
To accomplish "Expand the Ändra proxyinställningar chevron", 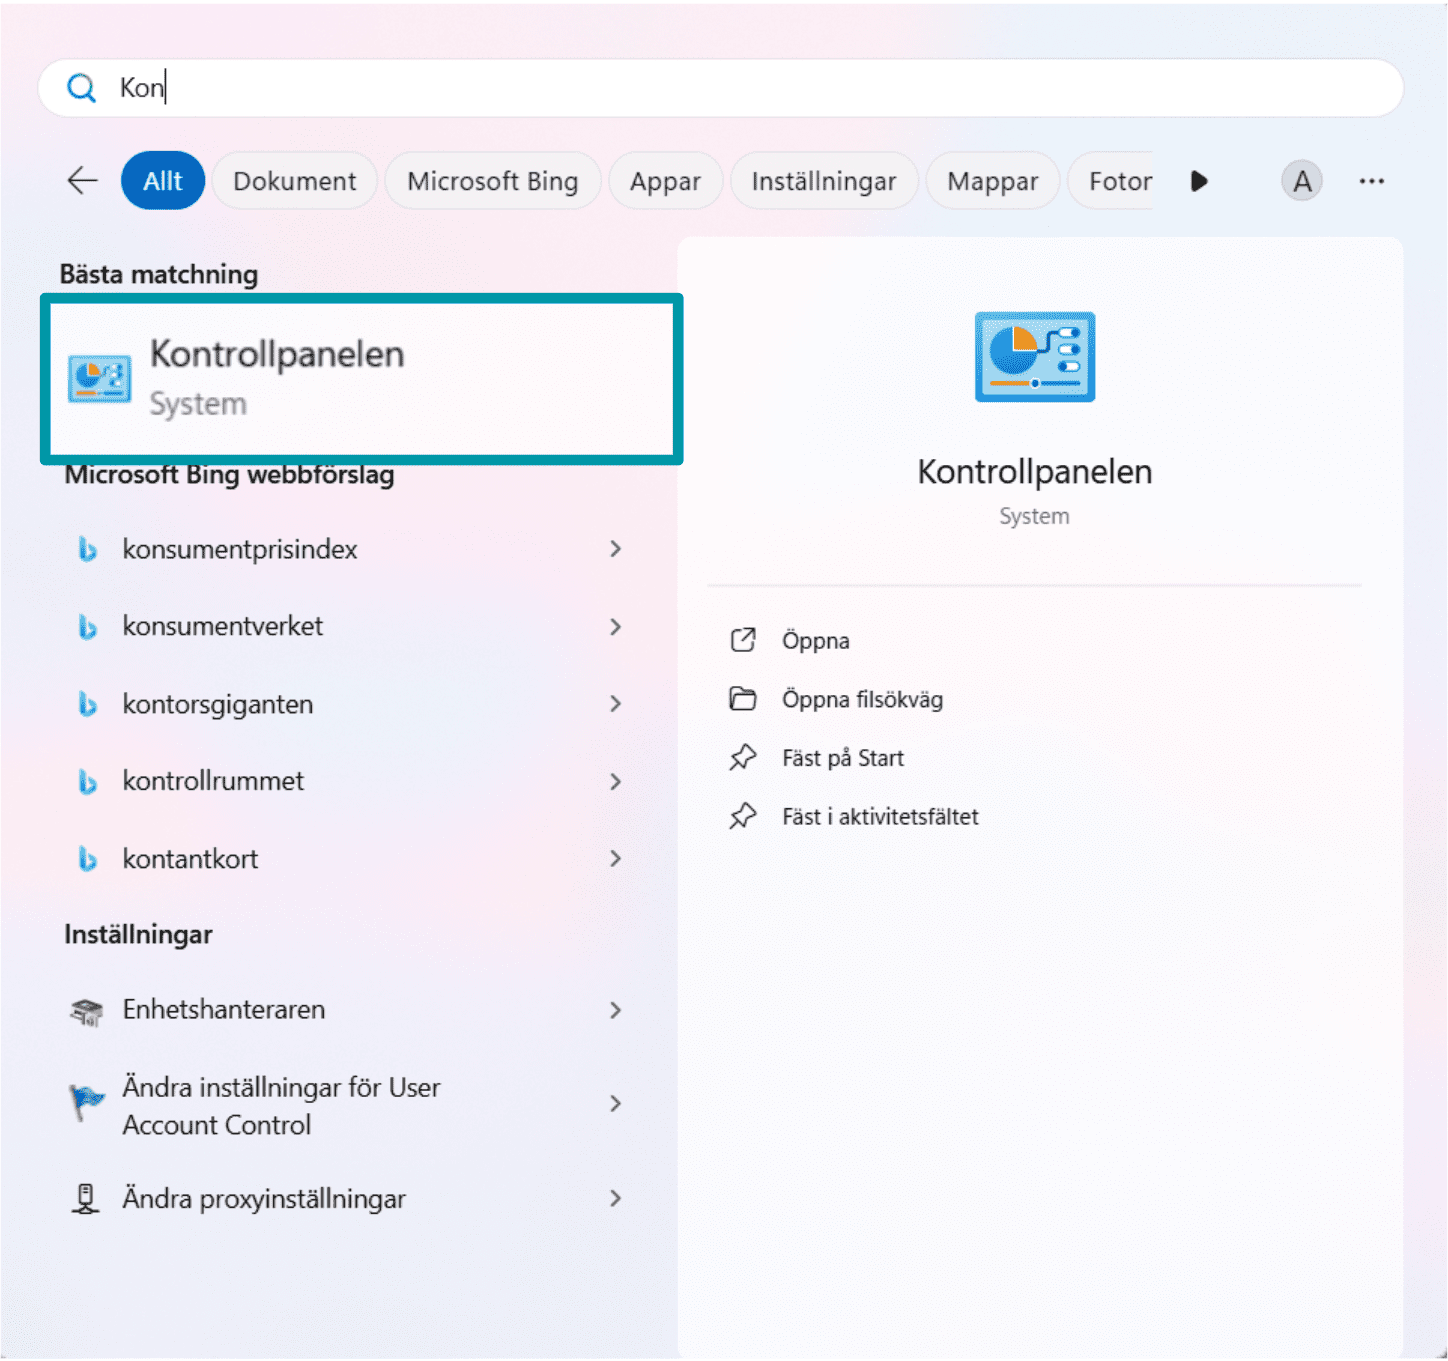I will pyautogui.click(x=615, y=1198).
